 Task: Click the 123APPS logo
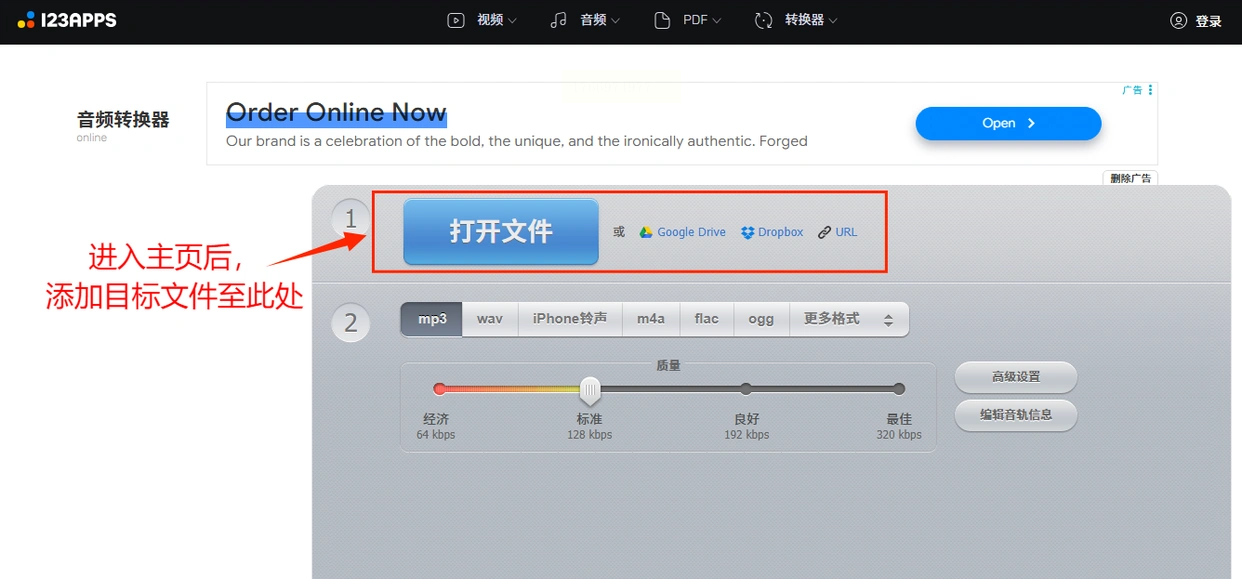[x=67, y=20]
